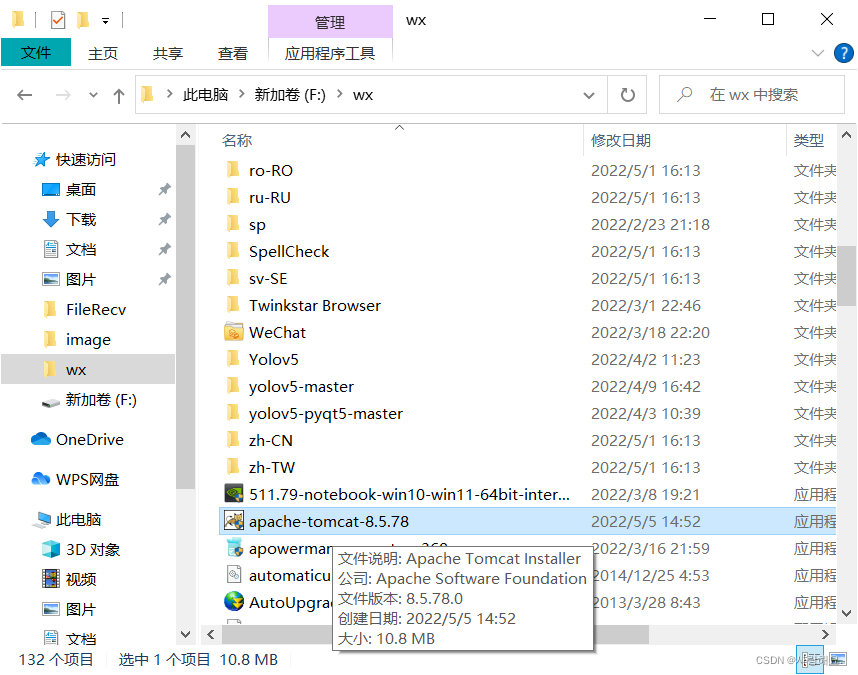Click the pin icon next to 文档
This screenshot has height=675, width=858.
164,249
